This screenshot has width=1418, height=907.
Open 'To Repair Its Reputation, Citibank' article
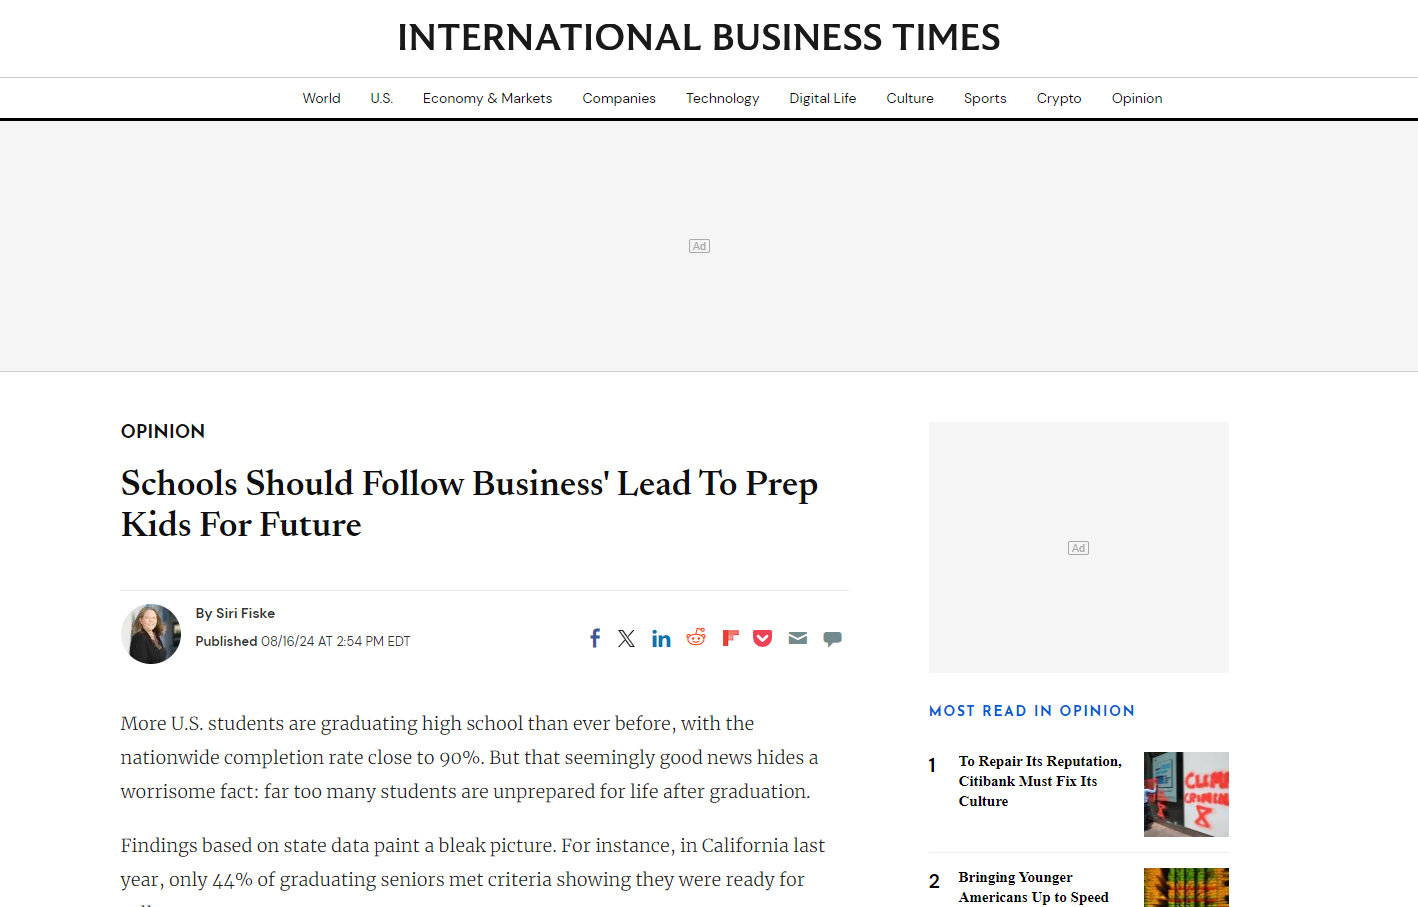tap(1040, 781)
